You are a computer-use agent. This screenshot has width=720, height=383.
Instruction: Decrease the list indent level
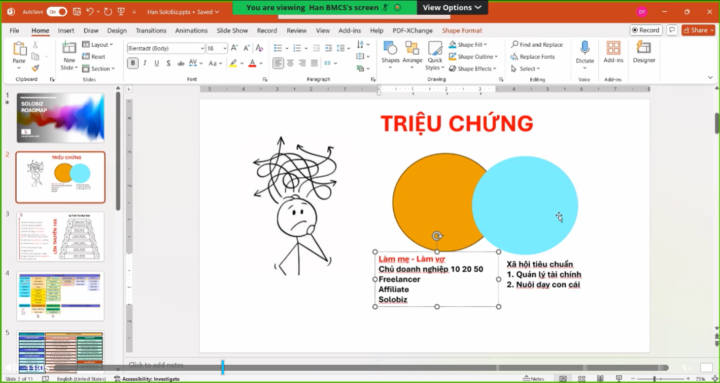(x=316, y=48)
